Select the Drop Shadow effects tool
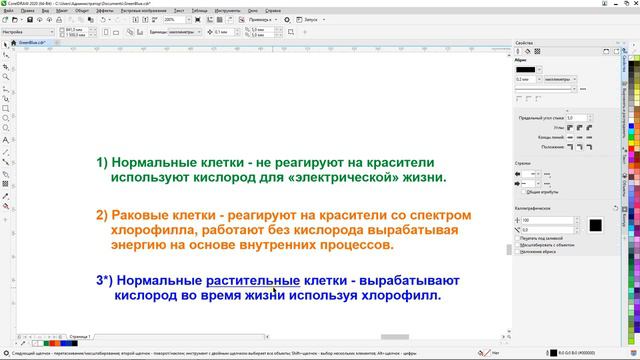 tap(5, 174)
